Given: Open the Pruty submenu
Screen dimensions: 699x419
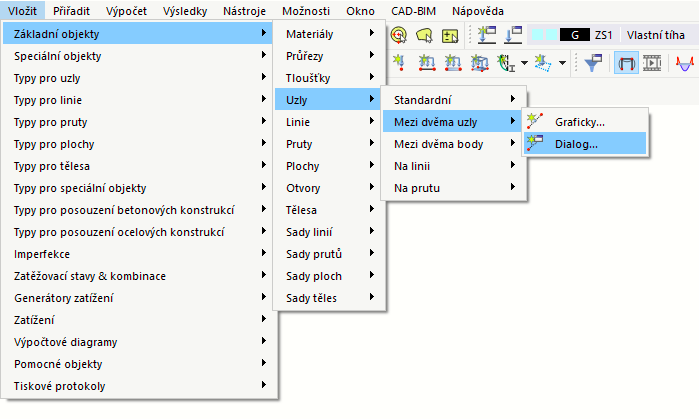Looking at the screenshot, I should coord(329,144).
